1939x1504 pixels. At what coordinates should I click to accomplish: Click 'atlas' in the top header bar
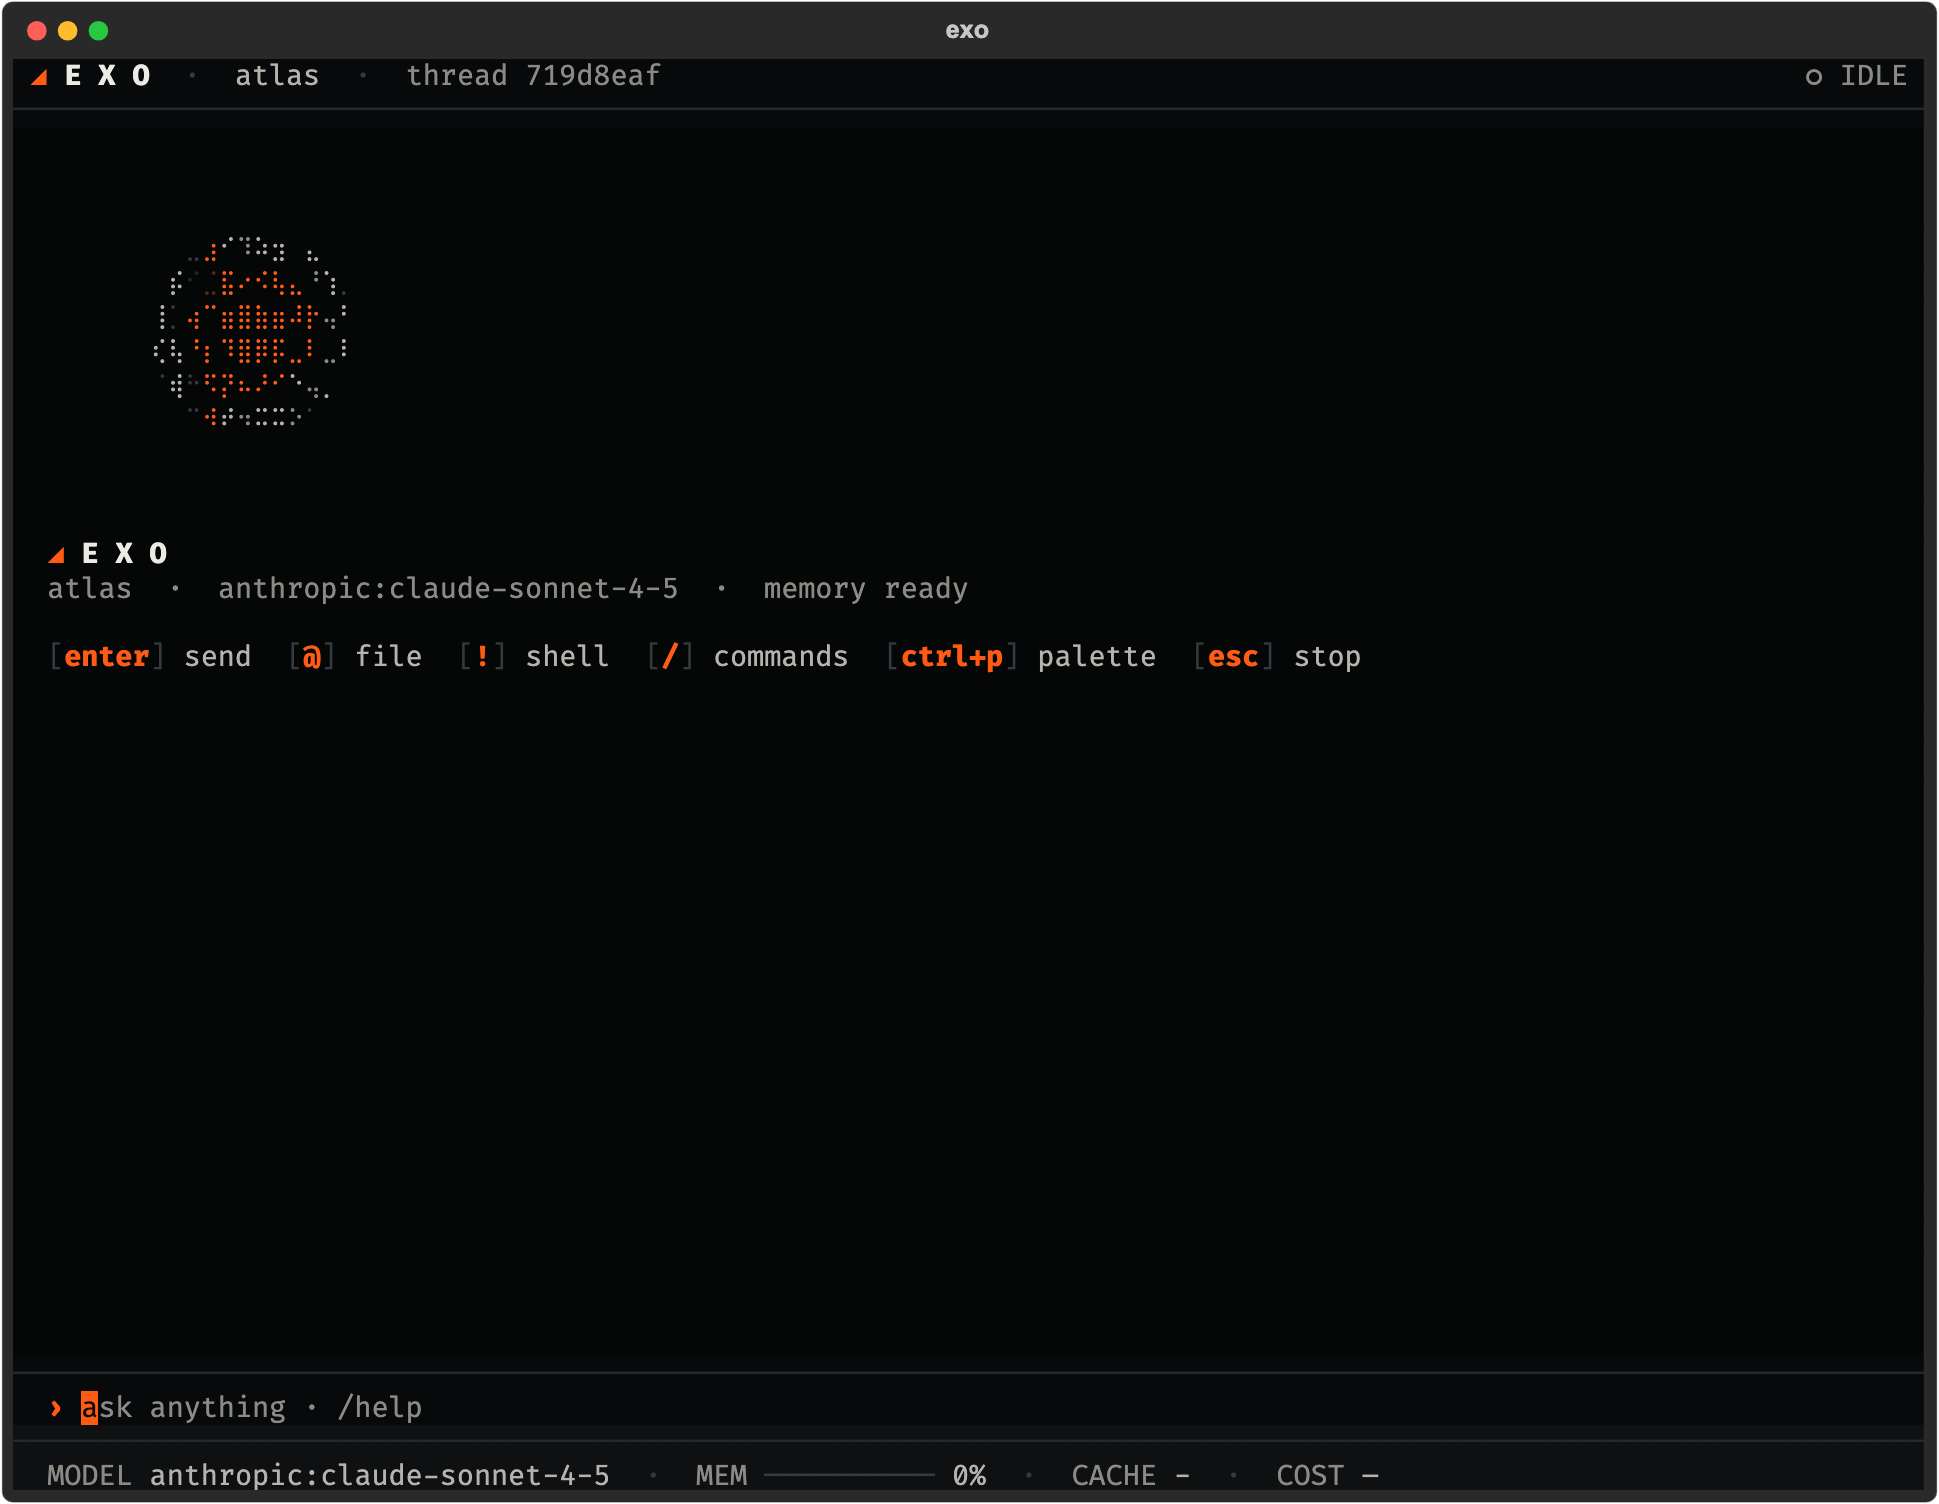coord(277,76)
